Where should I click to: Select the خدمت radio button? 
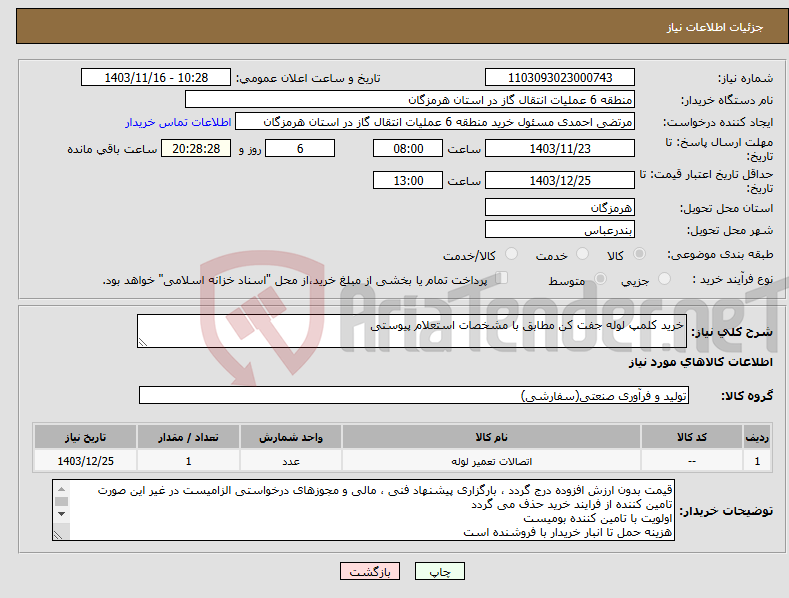coord(582,254)
